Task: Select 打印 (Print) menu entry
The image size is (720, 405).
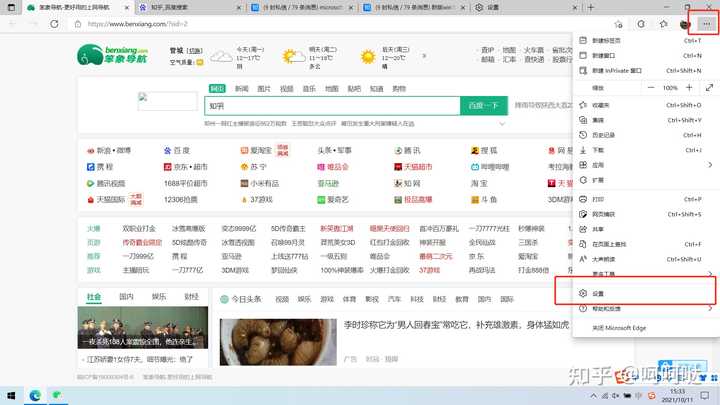Action: (x=646, y=199)
